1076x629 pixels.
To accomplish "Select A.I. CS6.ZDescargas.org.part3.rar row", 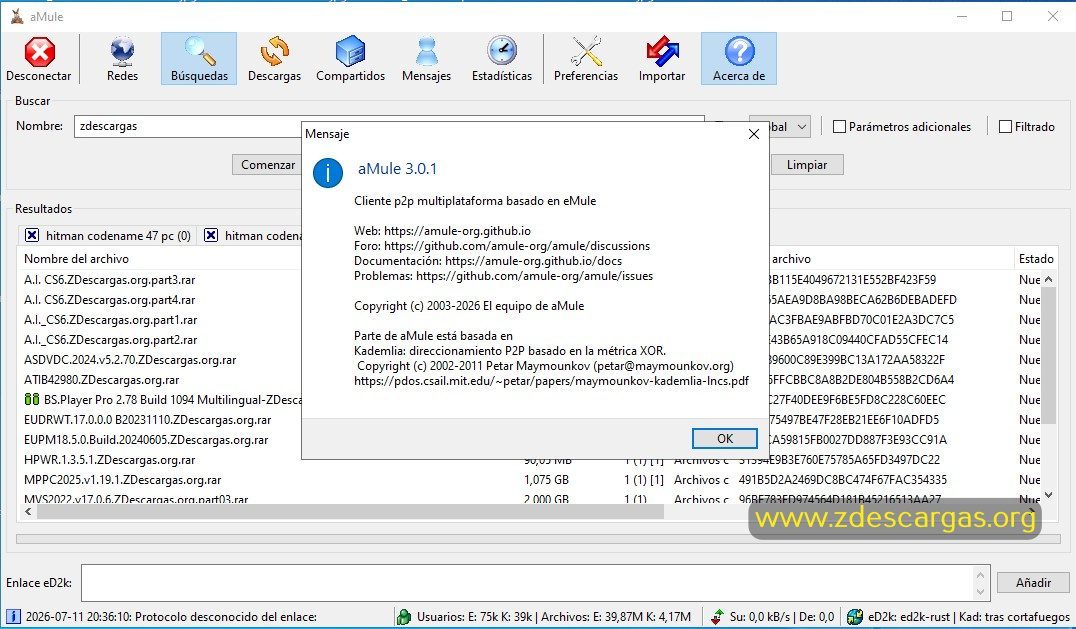I will pos(110,280).
